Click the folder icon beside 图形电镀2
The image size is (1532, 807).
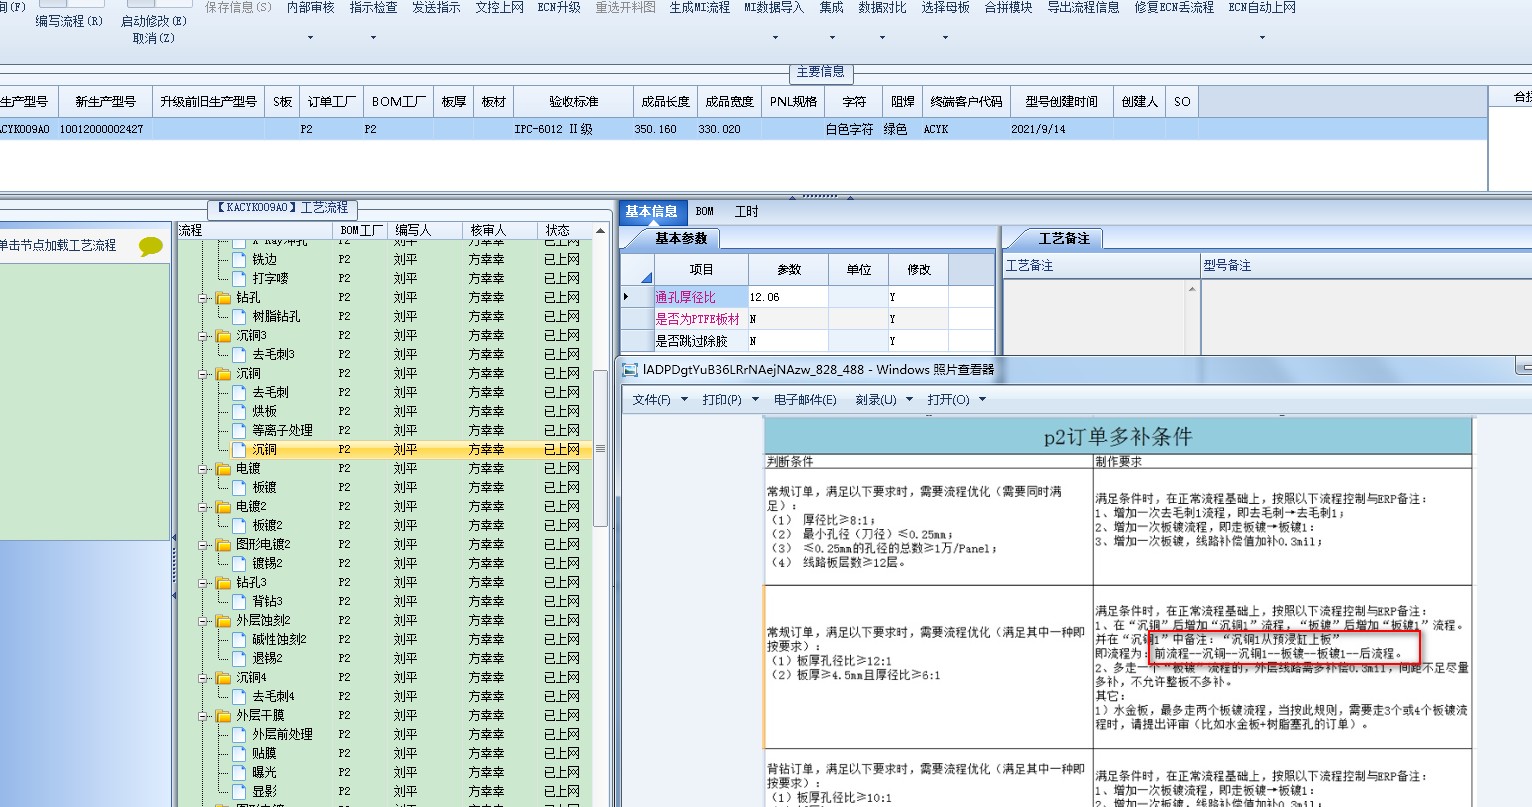[223, 545]
